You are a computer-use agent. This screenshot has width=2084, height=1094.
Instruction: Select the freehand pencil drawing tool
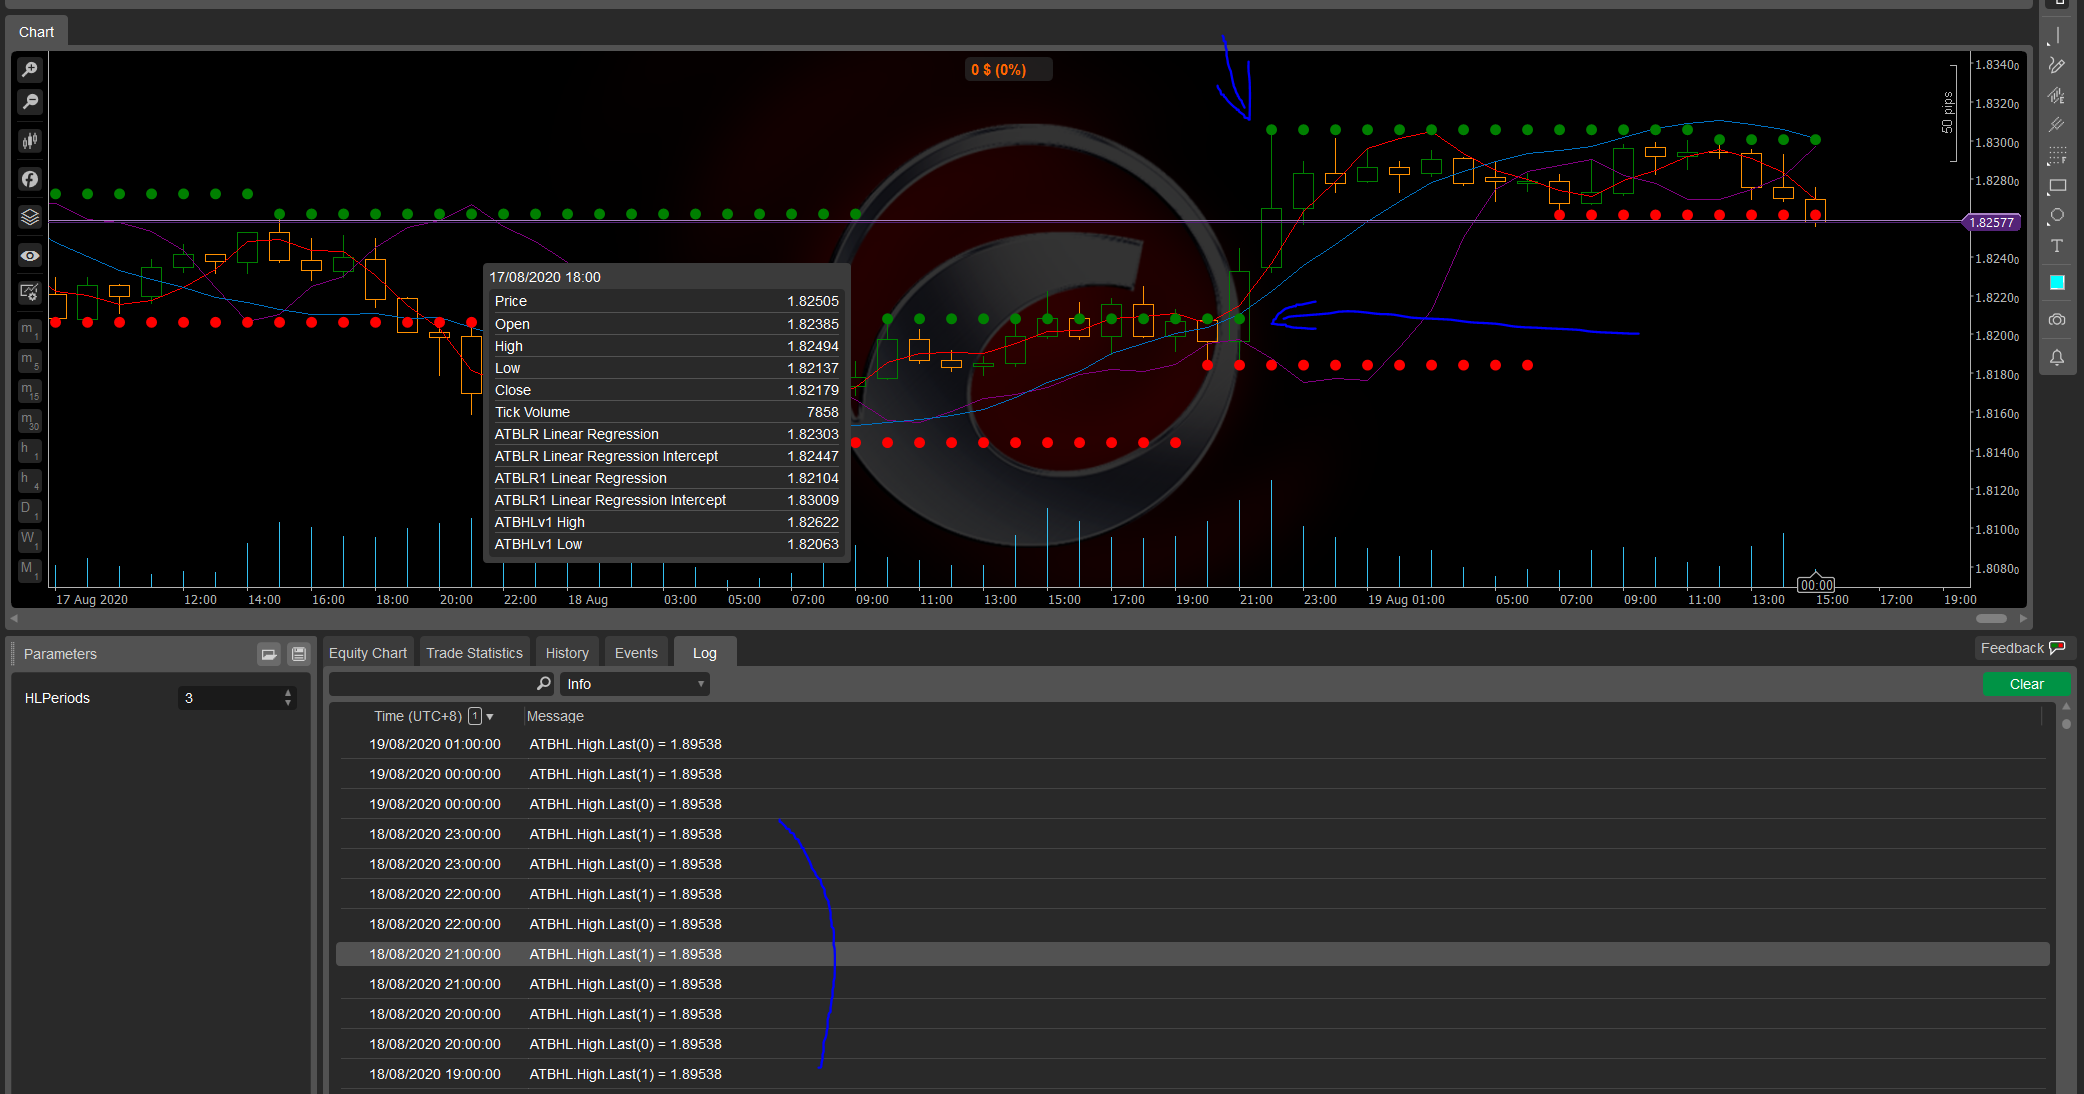[x=2056, y=65]
